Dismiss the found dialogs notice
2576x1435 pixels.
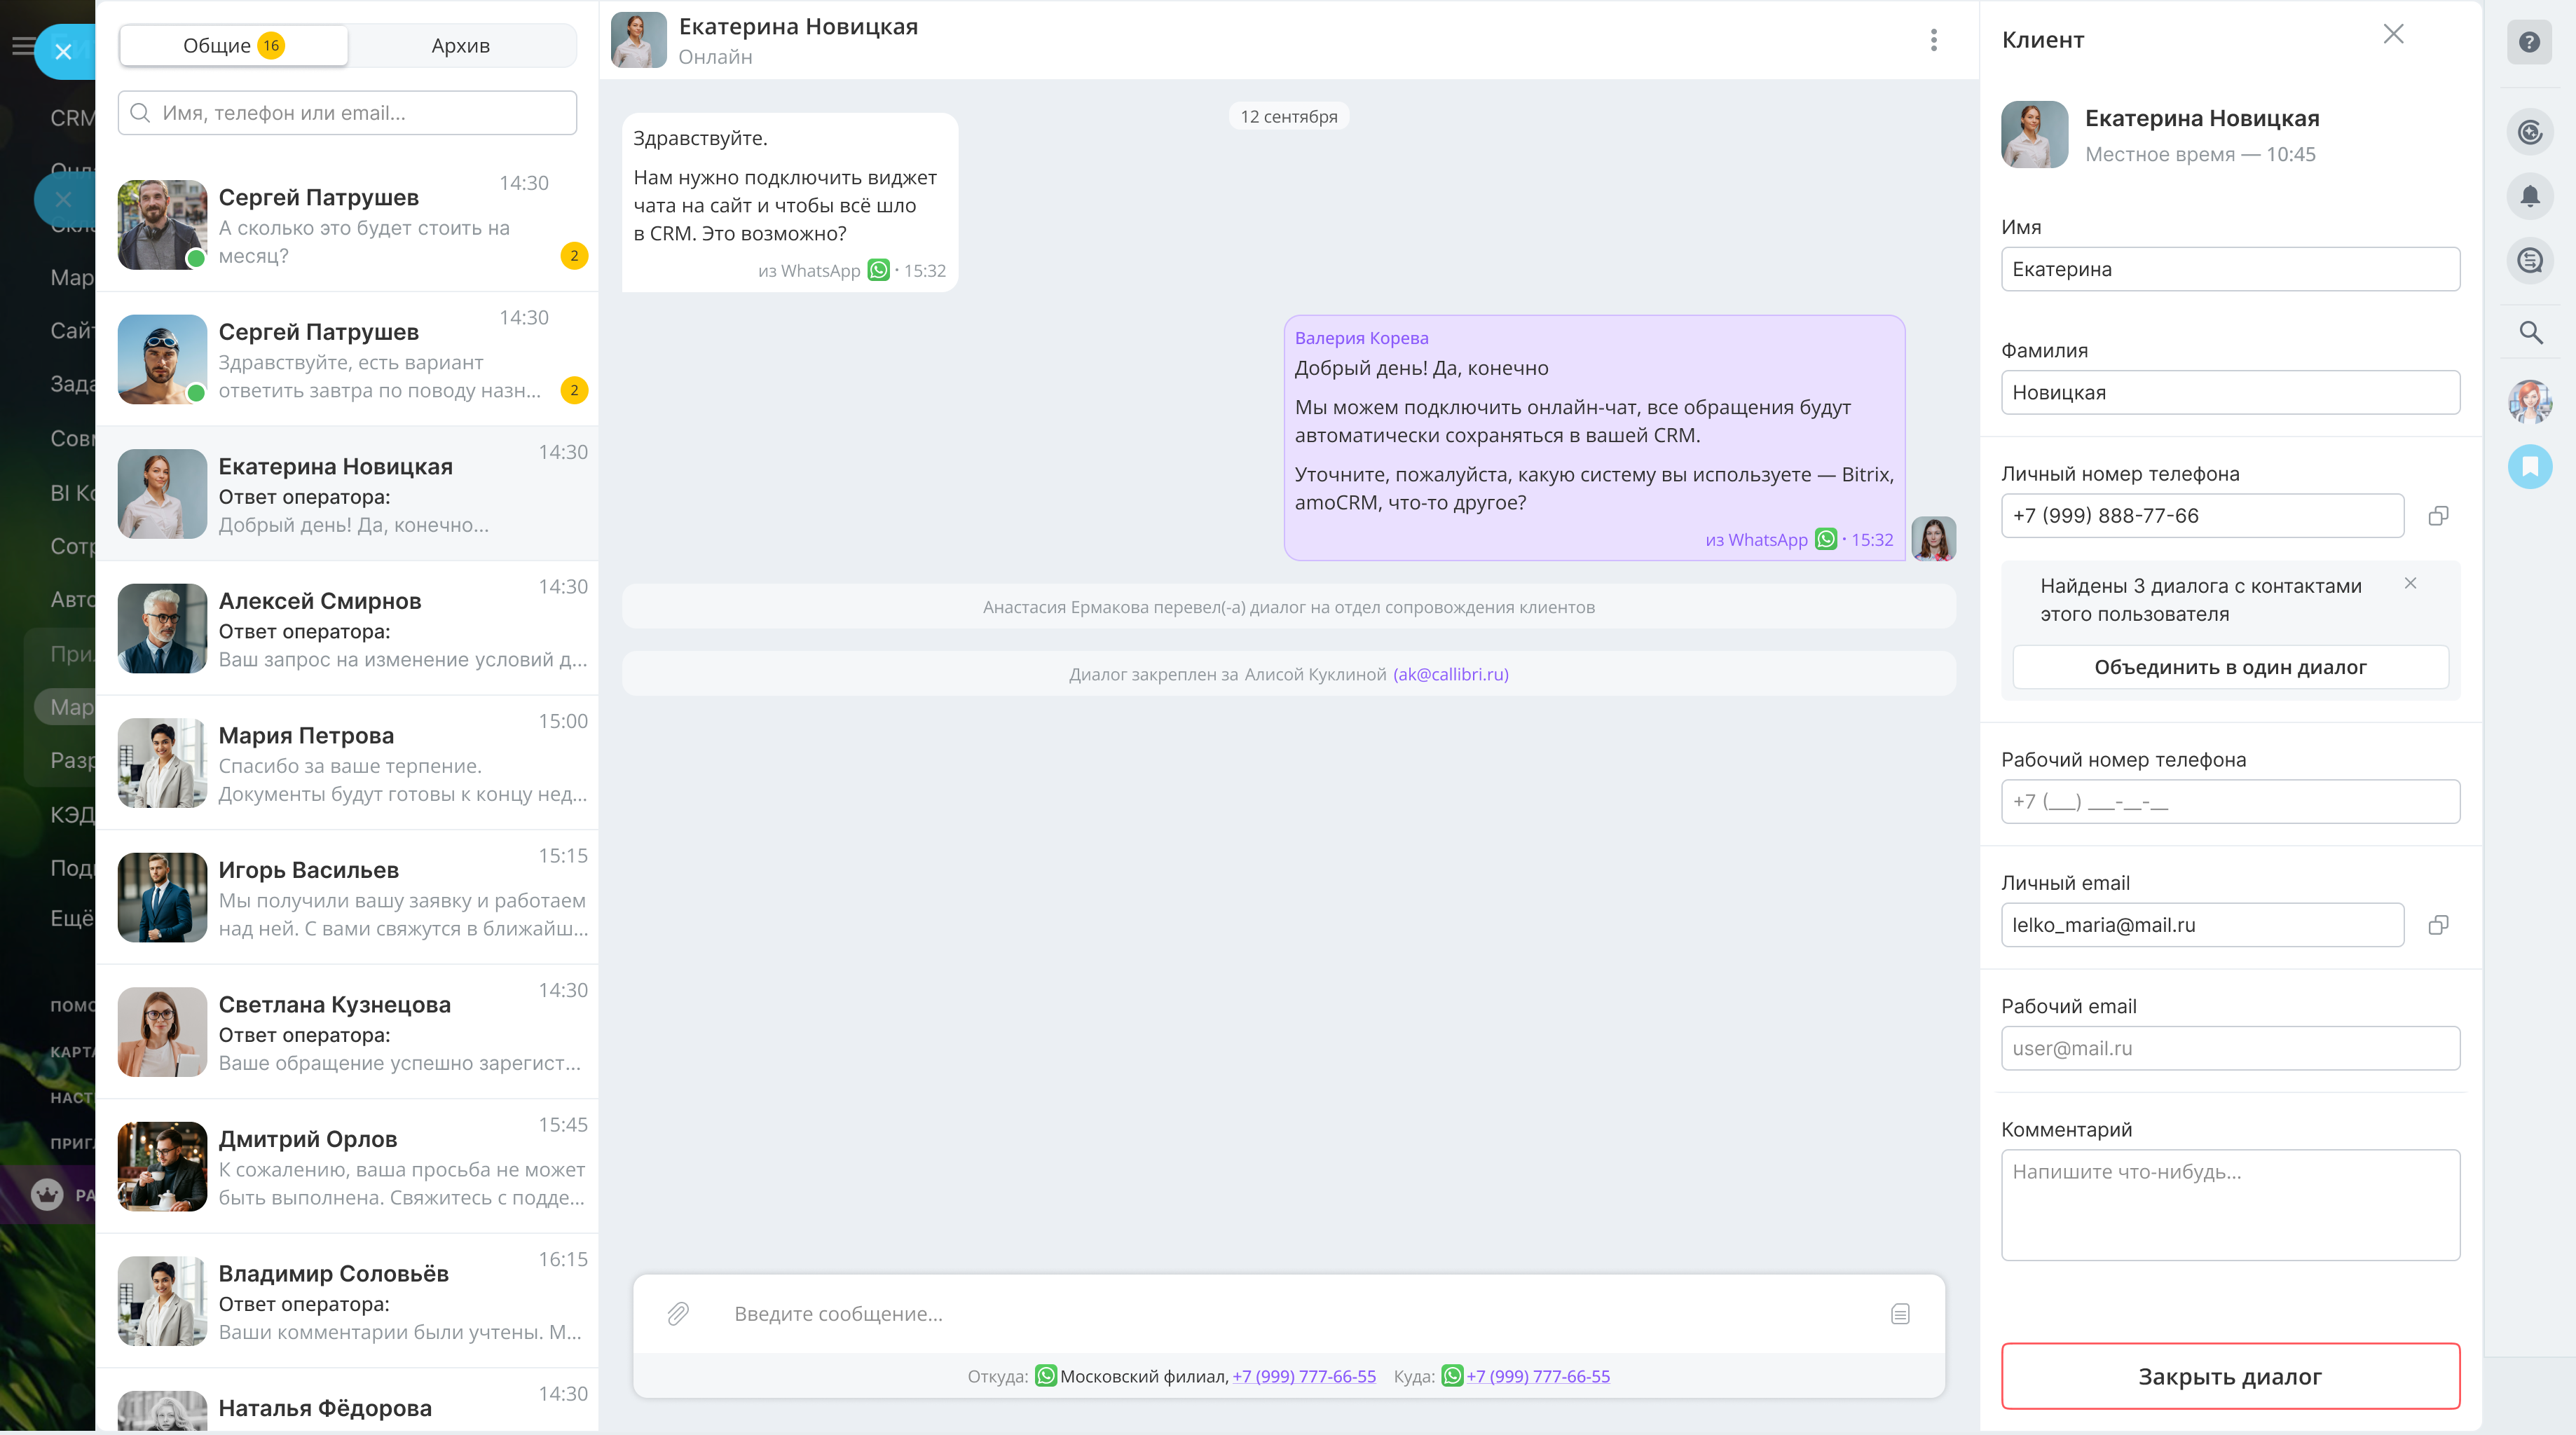2410,583
